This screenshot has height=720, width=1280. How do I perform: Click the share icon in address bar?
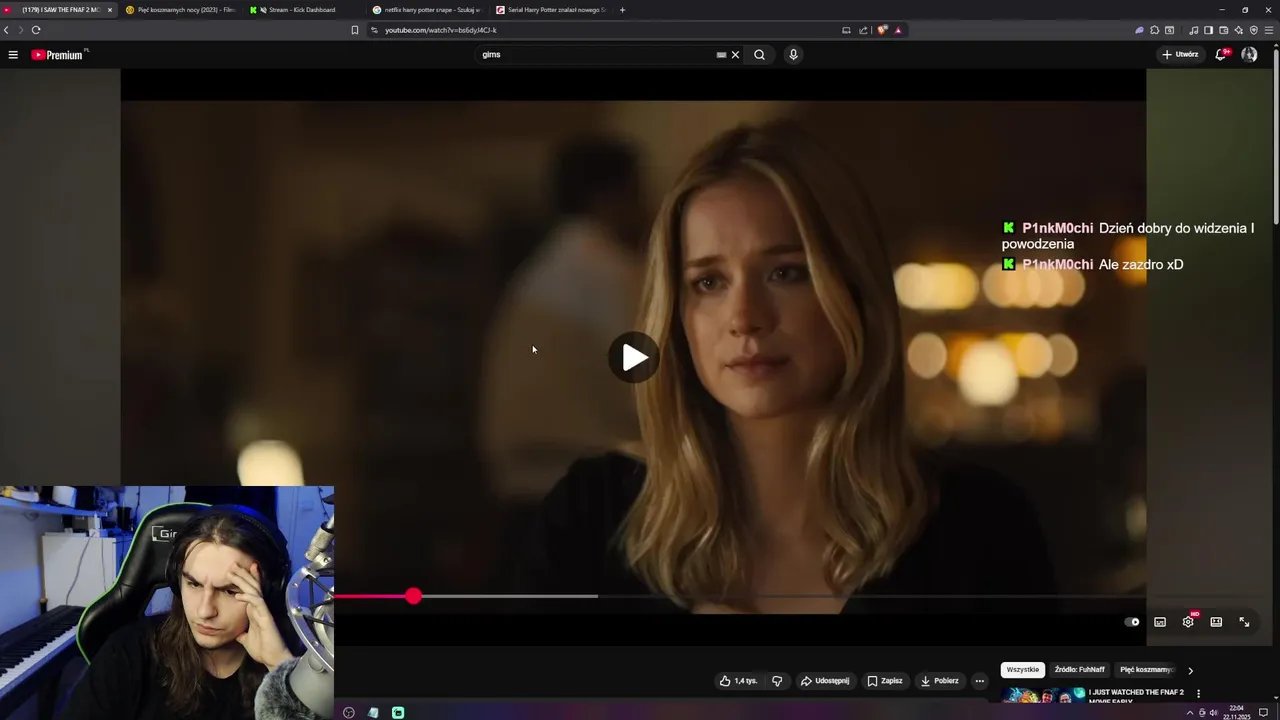click(863, 30)
